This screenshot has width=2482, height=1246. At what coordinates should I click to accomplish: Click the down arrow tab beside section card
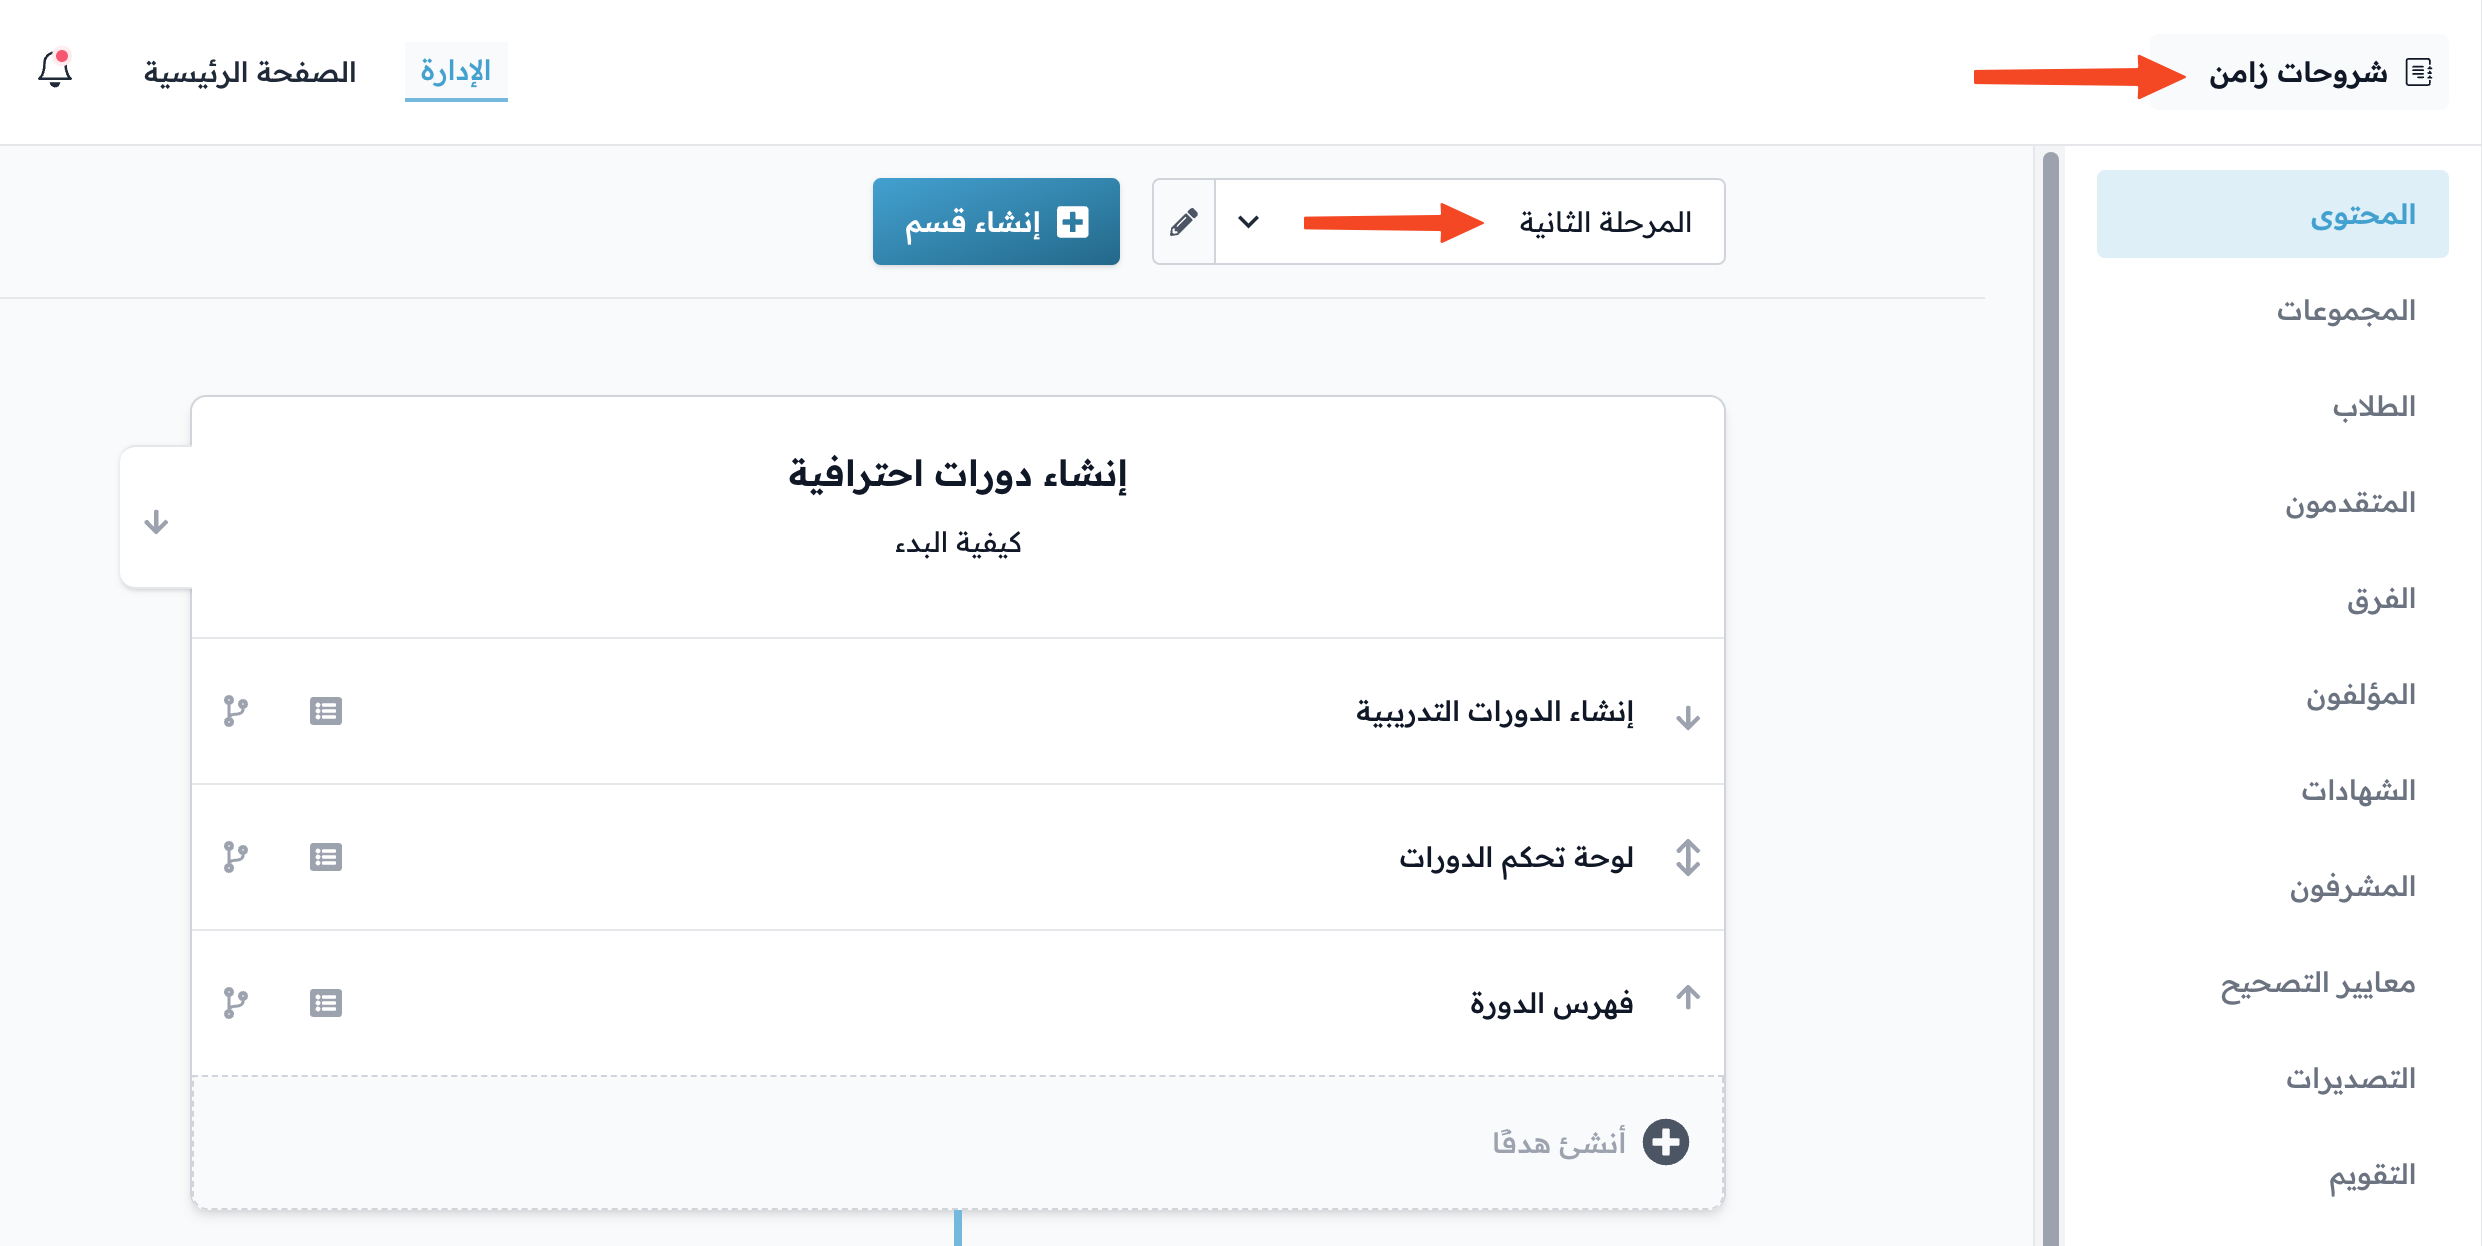[156, 521]
